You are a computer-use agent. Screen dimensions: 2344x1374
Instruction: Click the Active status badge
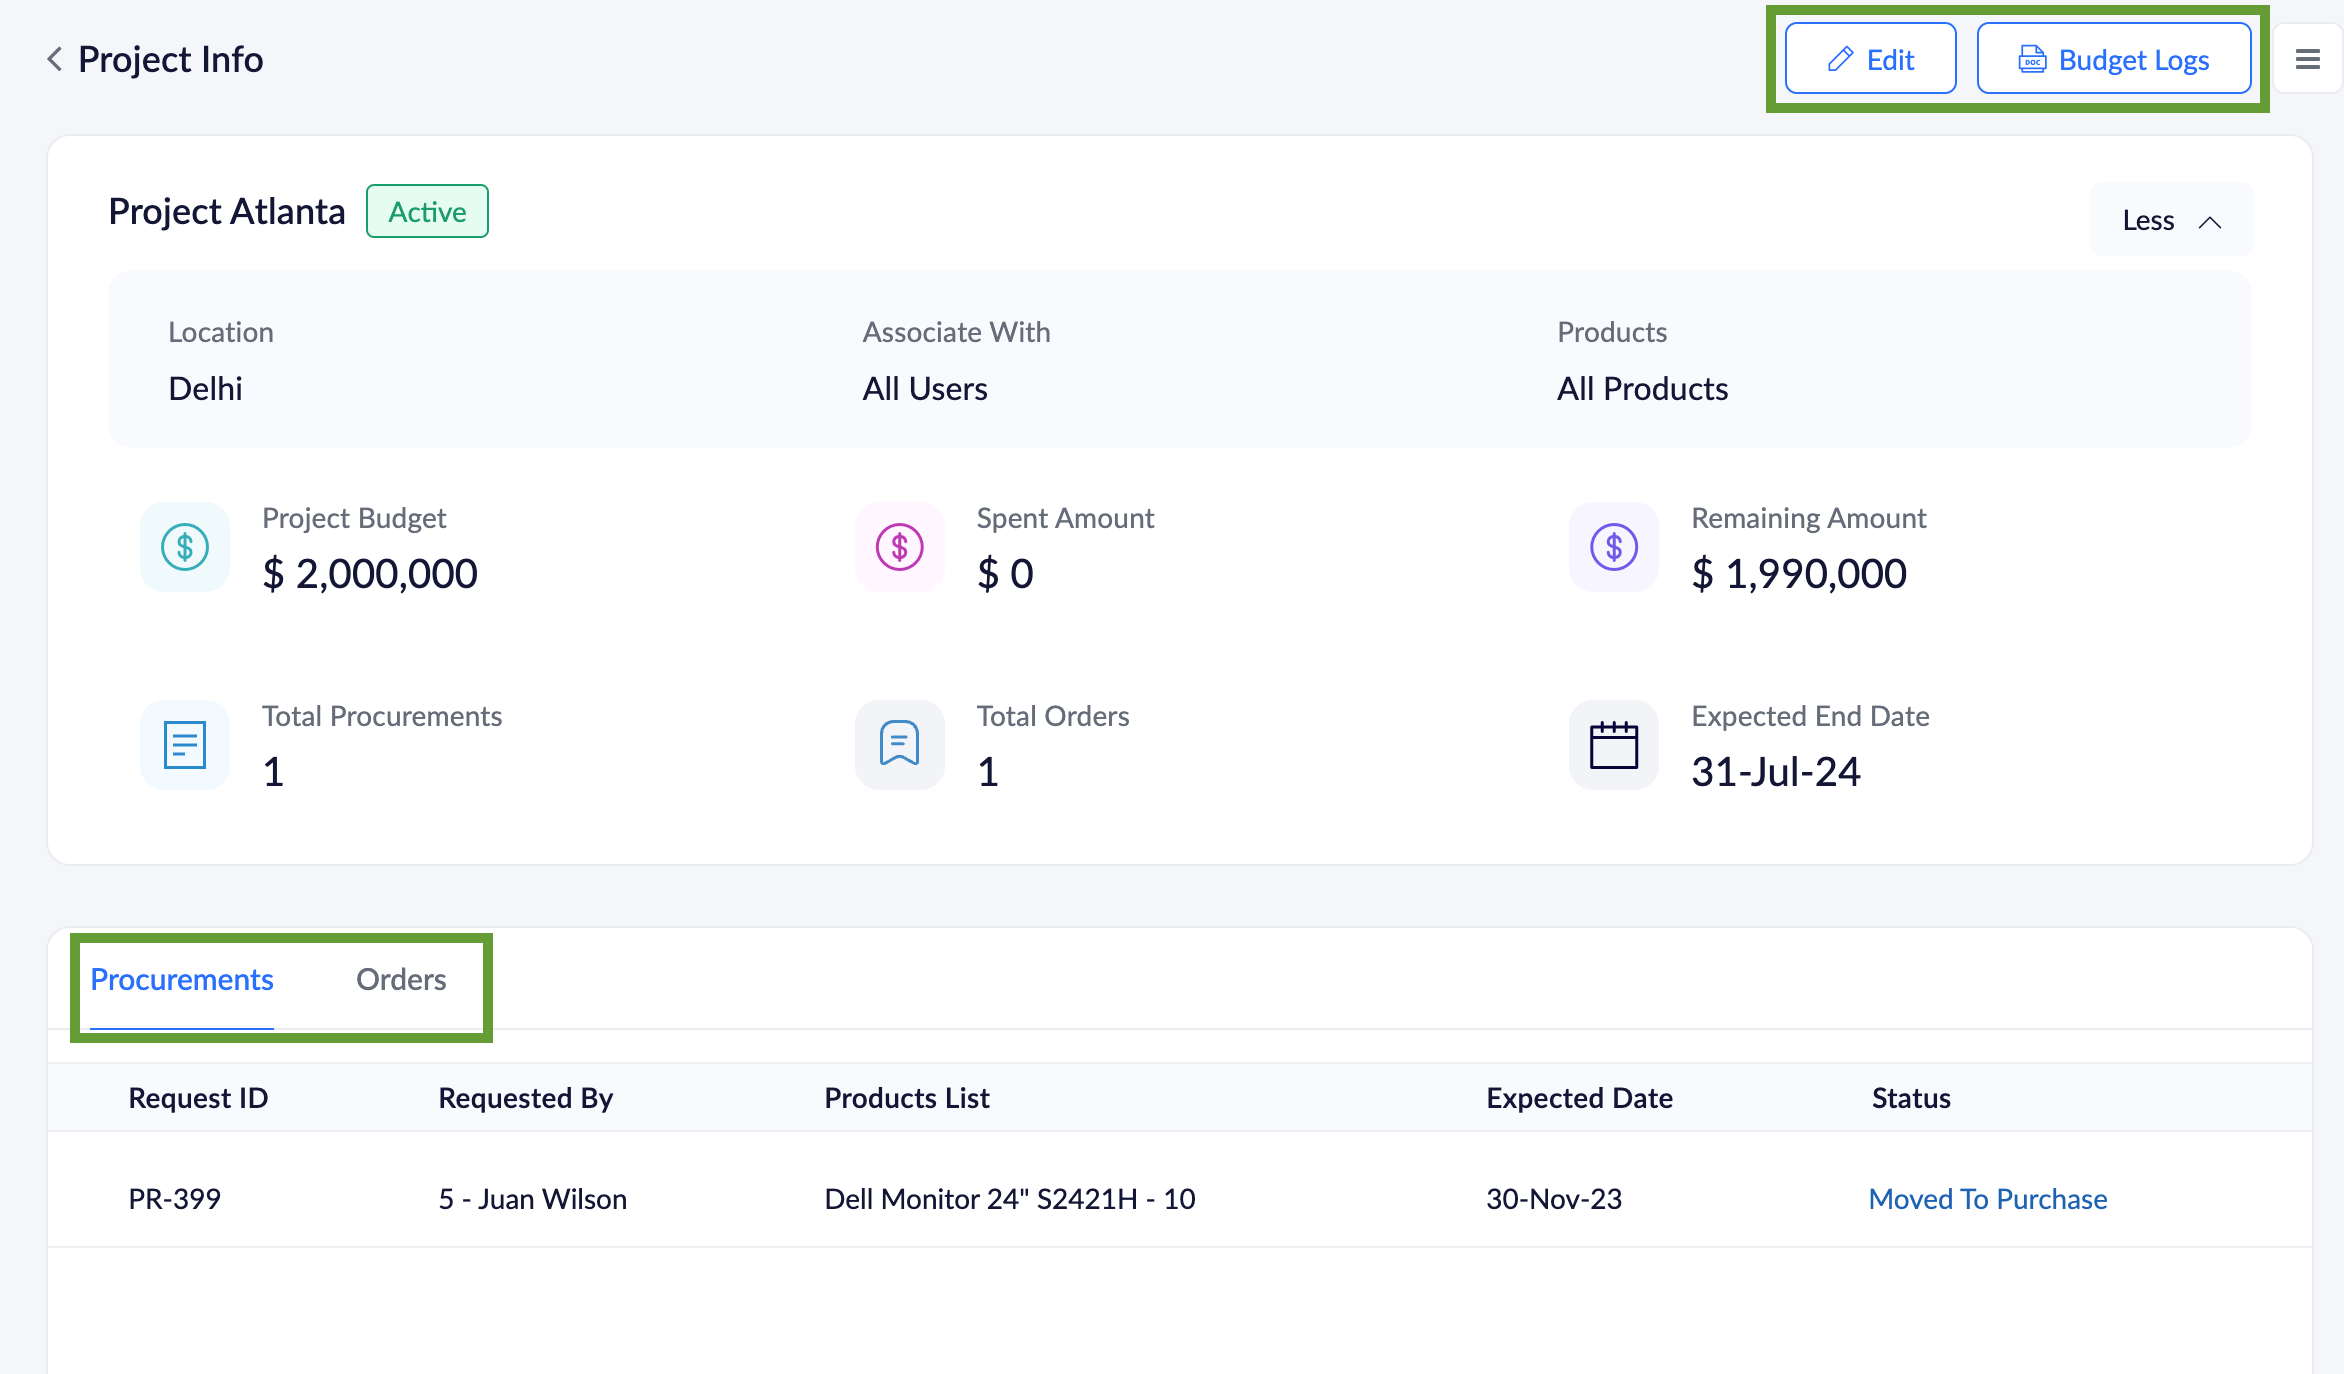point(427,212)
